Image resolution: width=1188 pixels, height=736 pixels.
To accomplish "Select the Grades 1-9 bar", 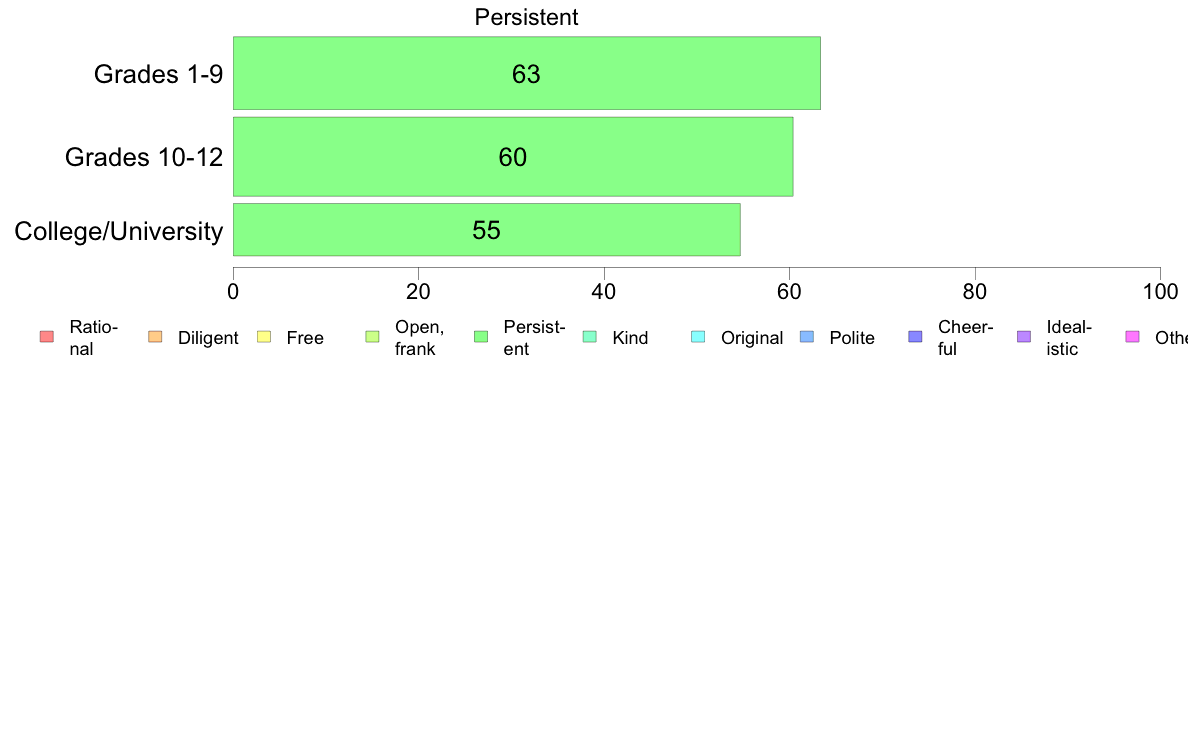I will pyautogui.click(x=527, y=73).
